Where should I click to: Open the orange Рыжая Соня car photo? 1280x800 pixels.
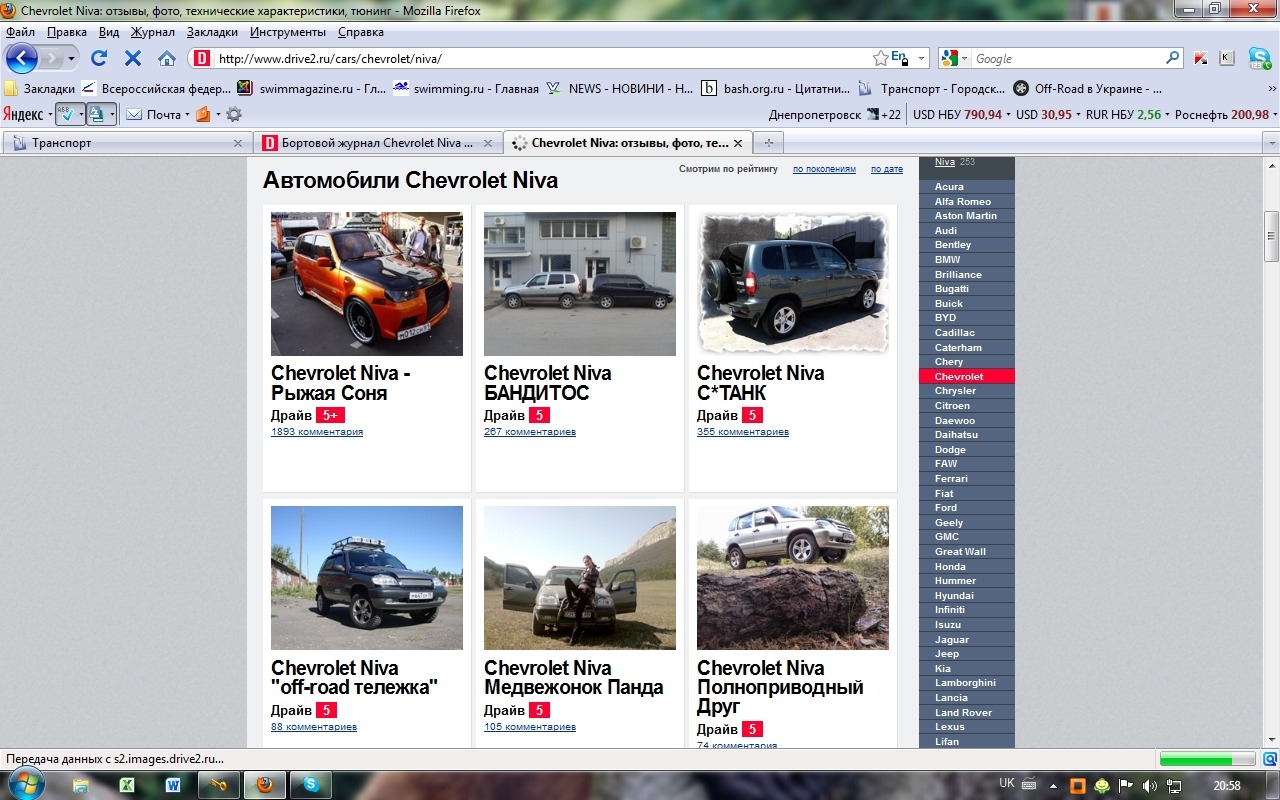pyautogui.click(x=367, y=284)
